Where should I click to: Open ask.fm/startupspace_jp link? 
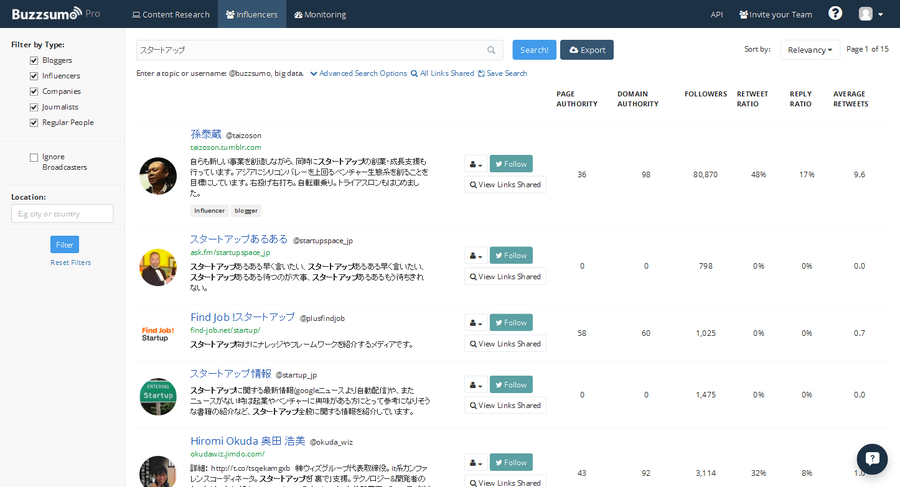pyautogui.click(x=230, y=253)
